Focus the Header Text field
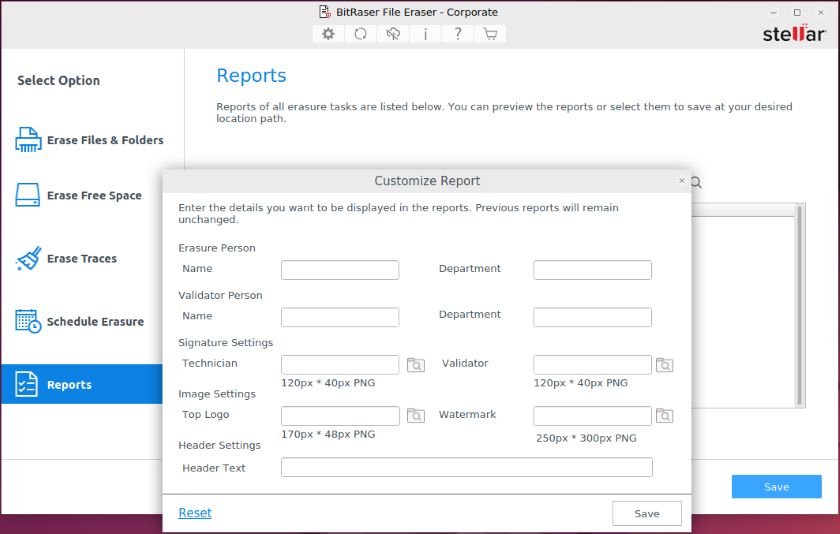This screenshot has height=534, width=840. [467, 467]
